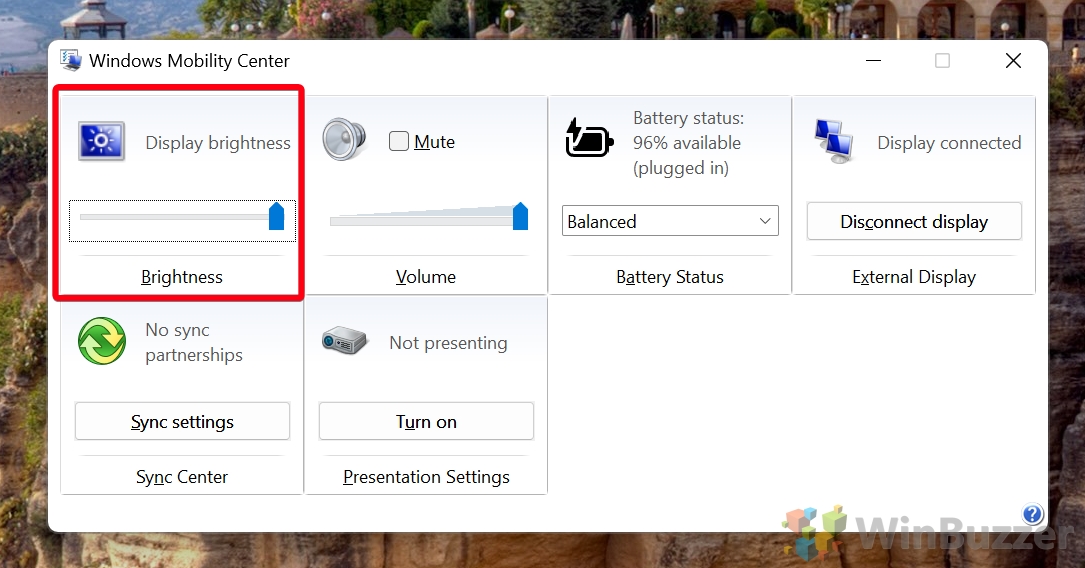This screenshot has height=568, width=1085.
Task: Open the green Sync Center icon
Action: pos(102,341)
